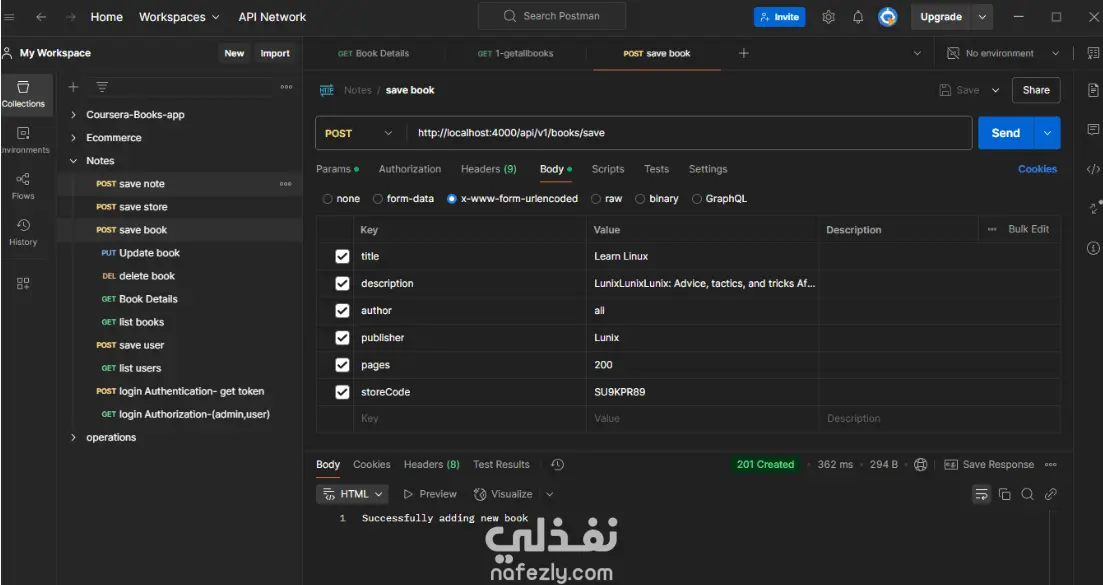The height and width of the screenshot is (585, 1103).
Task: Open the No environment selector dropdown
Action: pos(1002,53)
